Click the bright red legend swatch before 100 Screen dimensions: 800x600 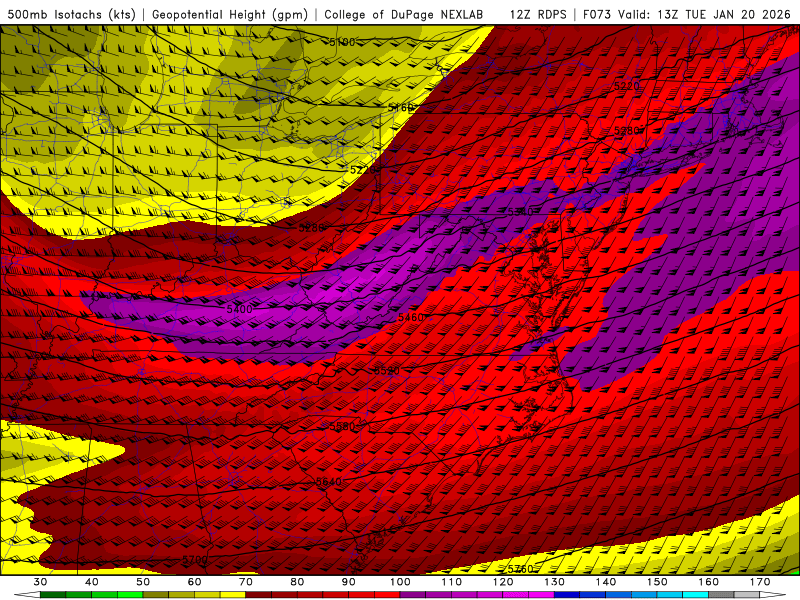click(387, 594)
